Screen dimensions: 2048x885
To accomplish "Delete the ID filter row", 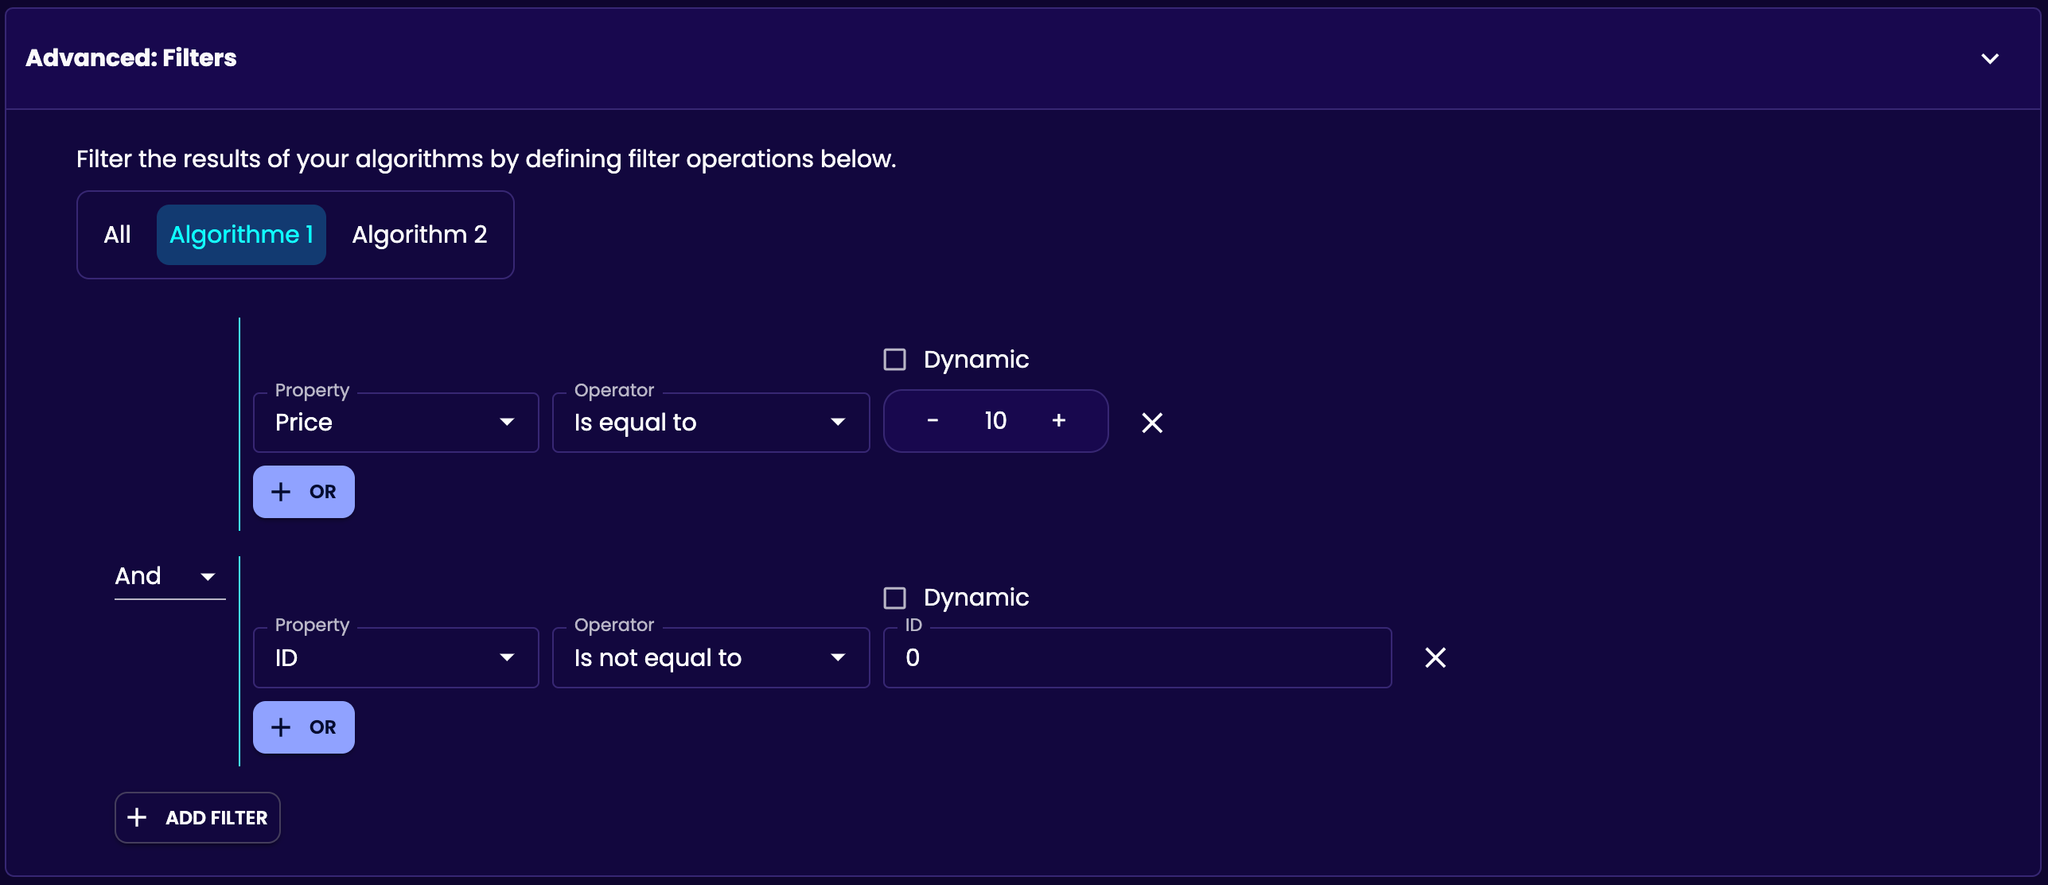I will point(1435,658).
